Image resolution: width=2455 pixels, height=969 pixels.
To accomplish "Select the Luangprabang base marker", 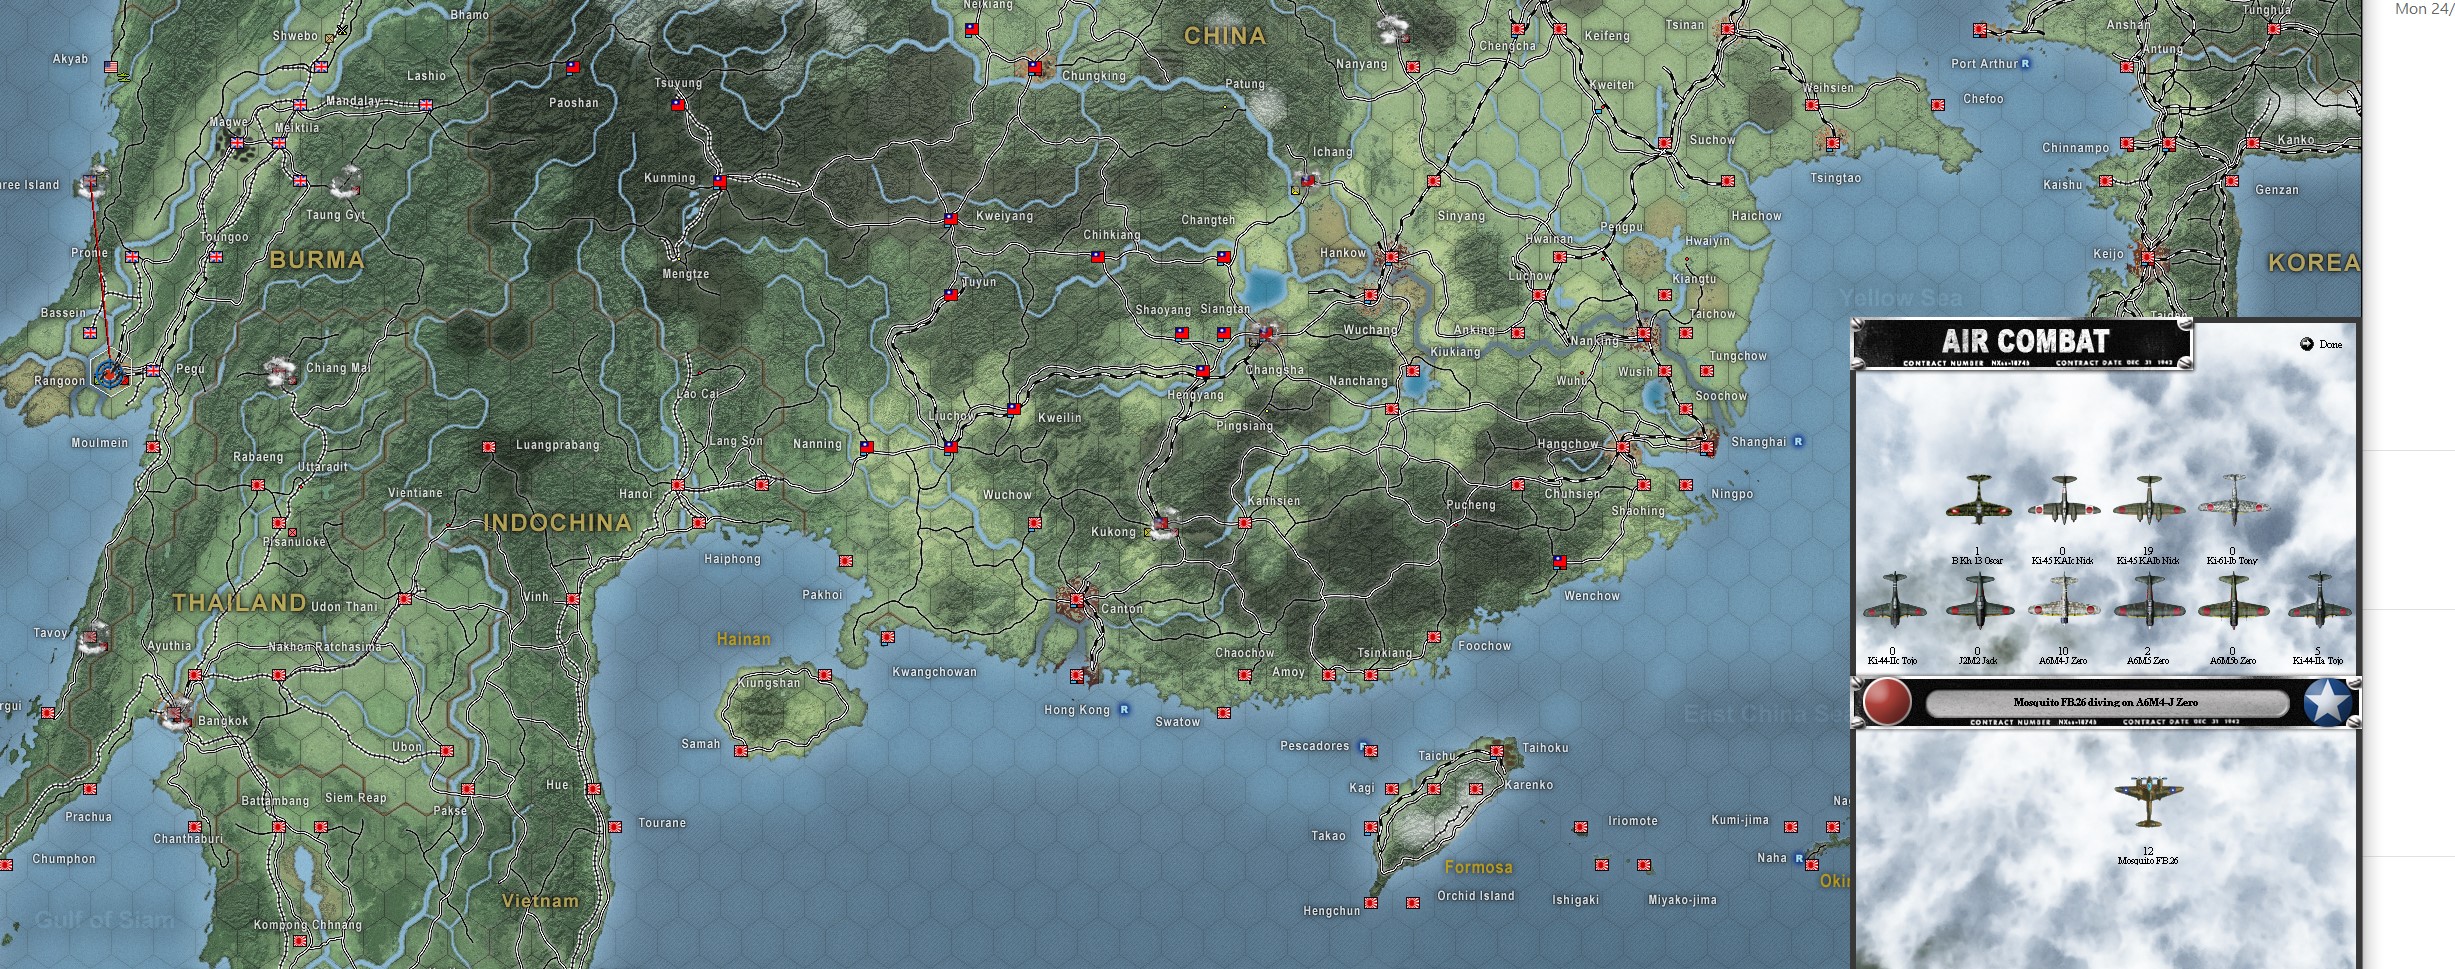I will tap(489, 447).
